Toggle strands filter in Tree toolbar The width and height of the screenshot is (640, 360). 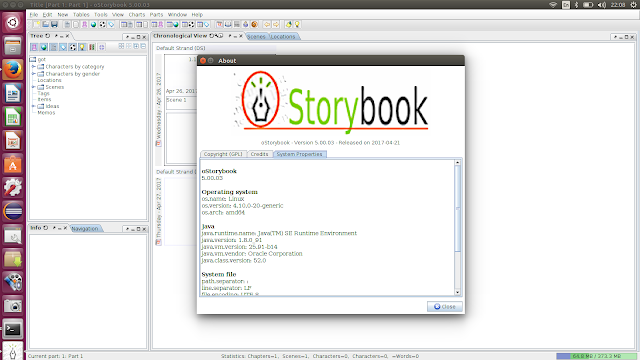click(91, 47)
